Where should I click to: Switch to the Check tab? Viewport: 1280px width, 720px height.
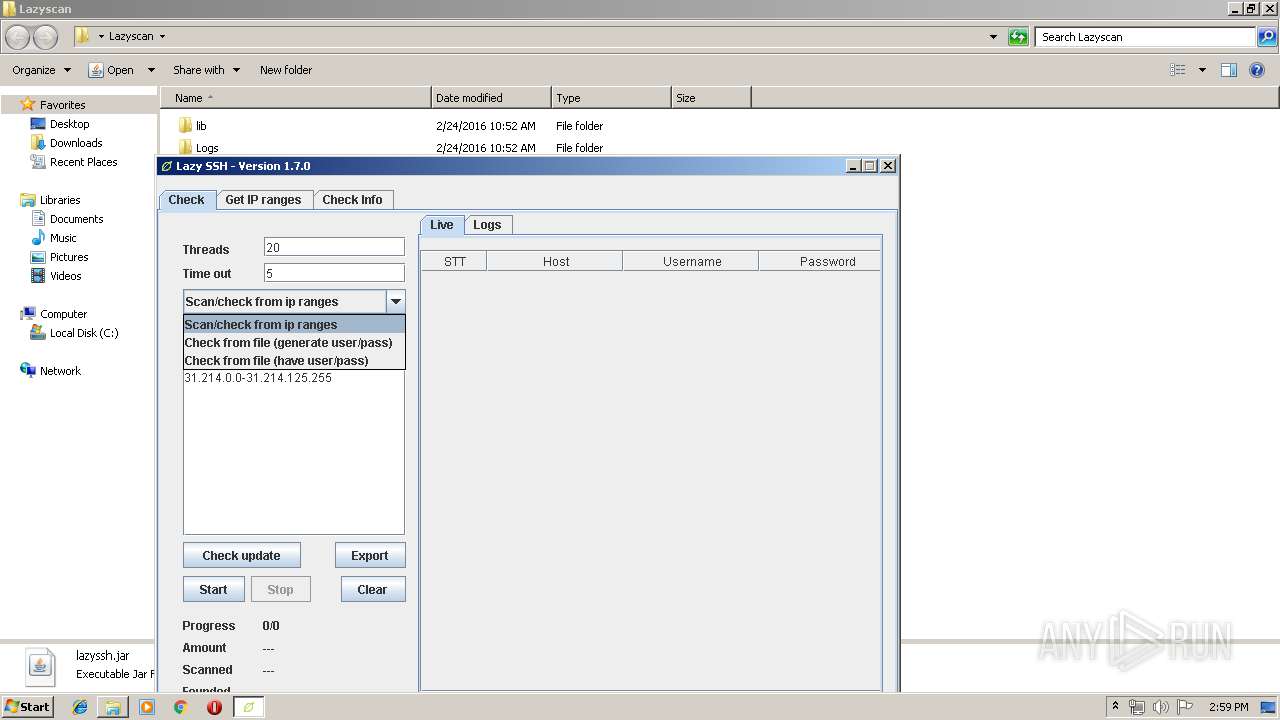(186, 200)
